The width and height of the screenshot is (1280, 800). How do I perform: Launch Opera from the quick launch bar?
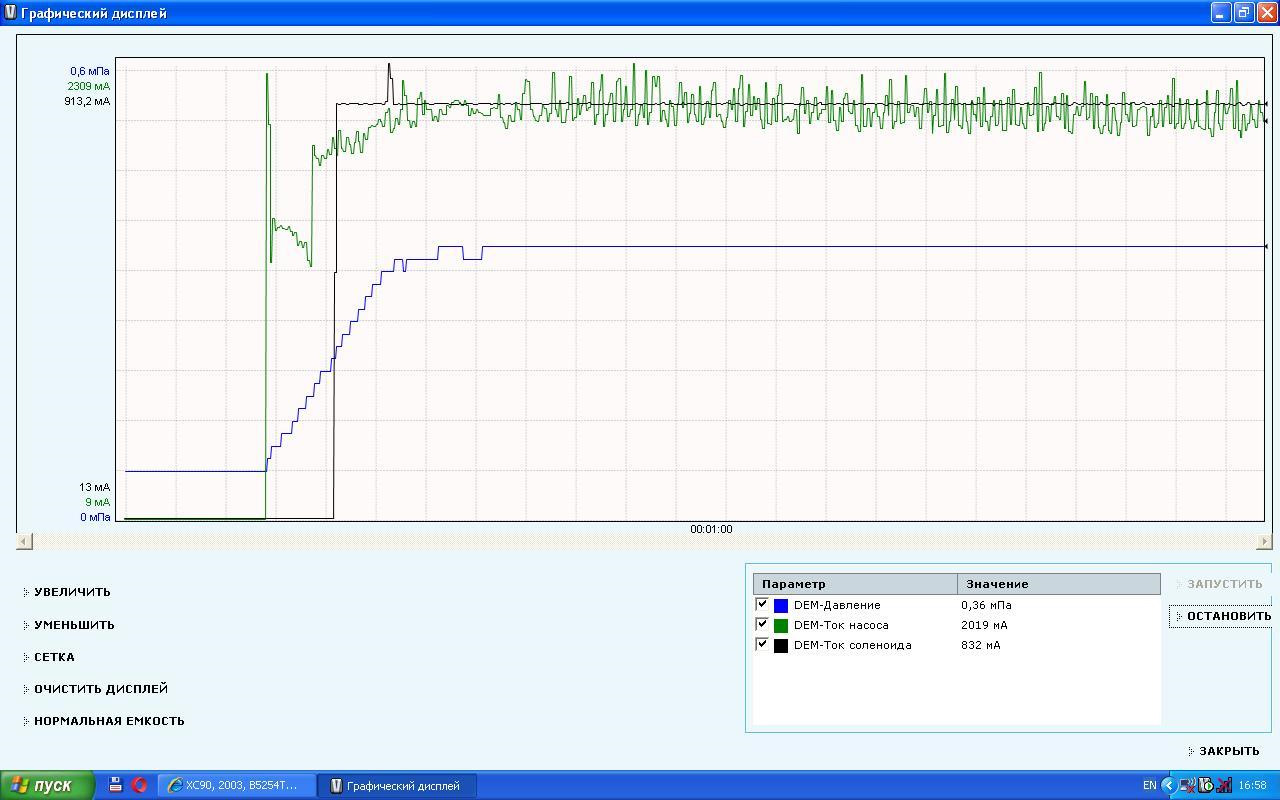coord(139,785)
